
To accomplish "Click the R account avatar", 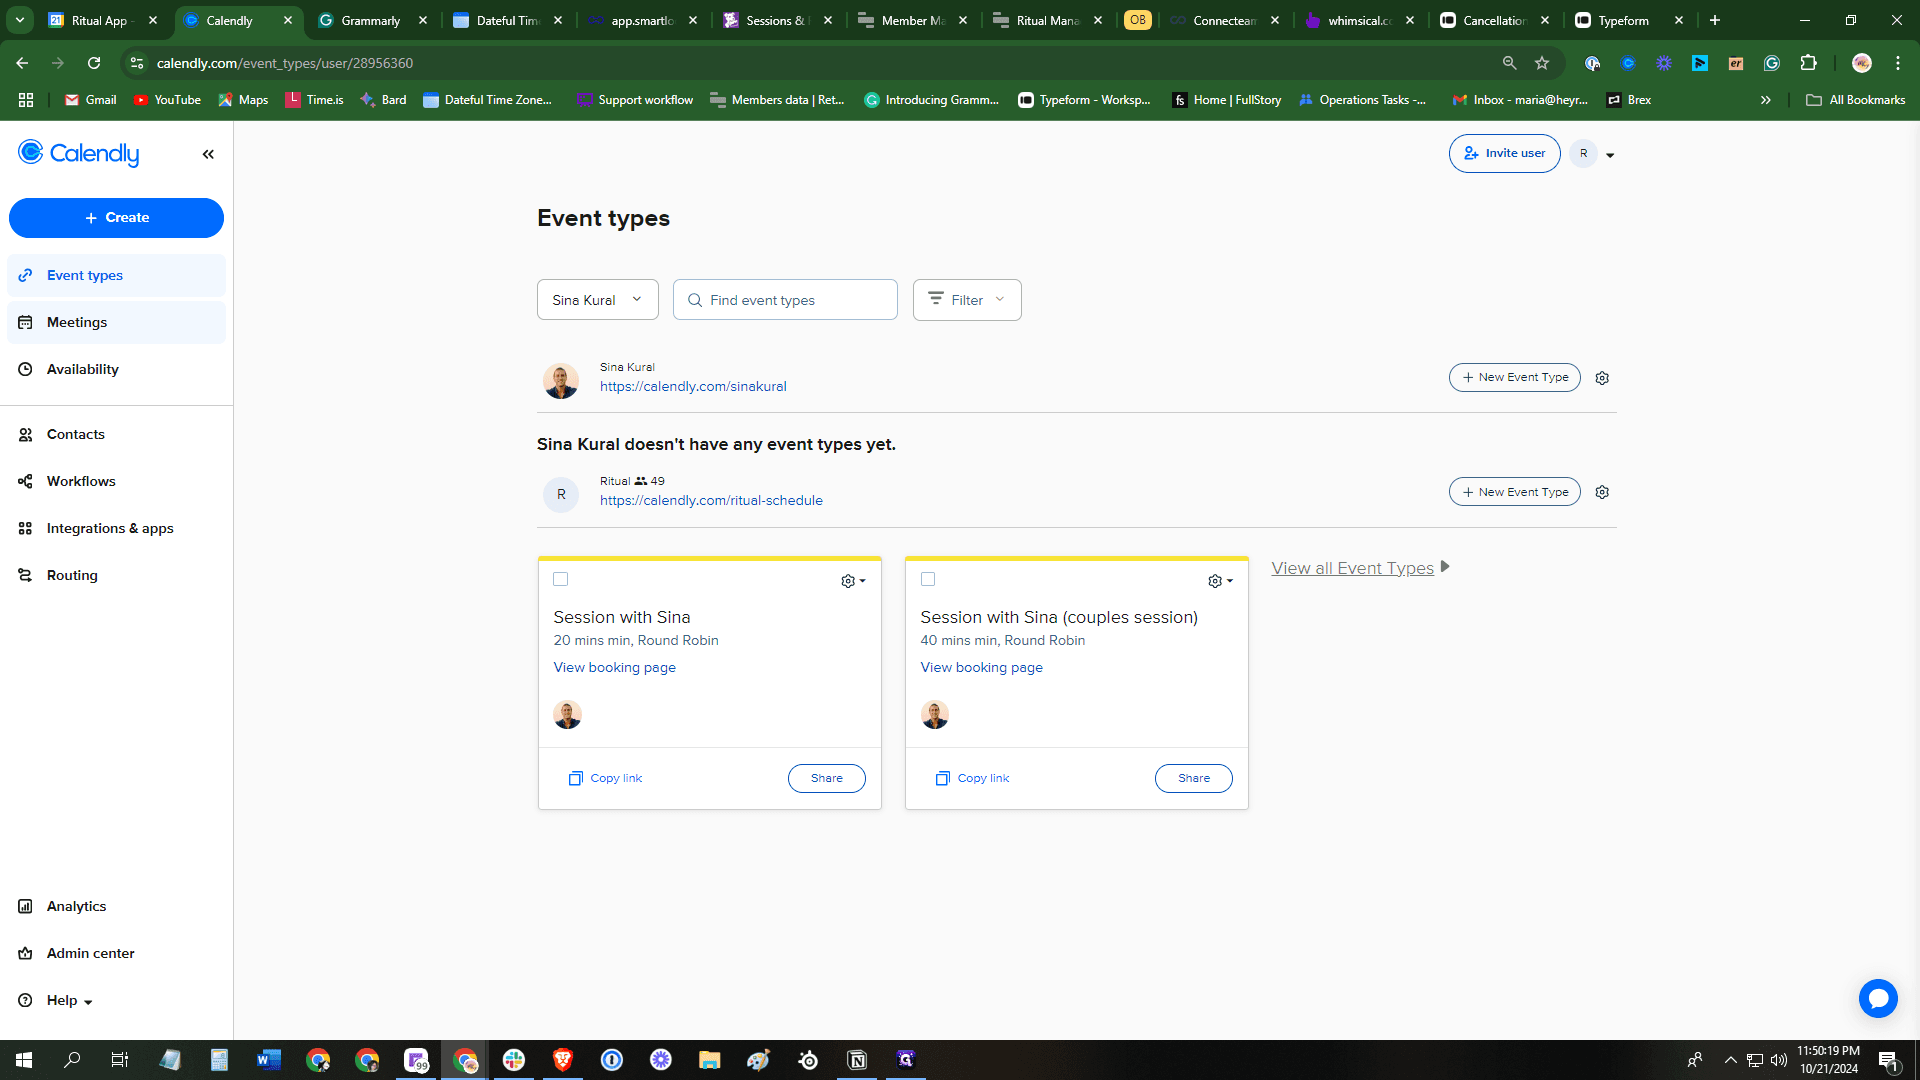I will [1583, 153].
